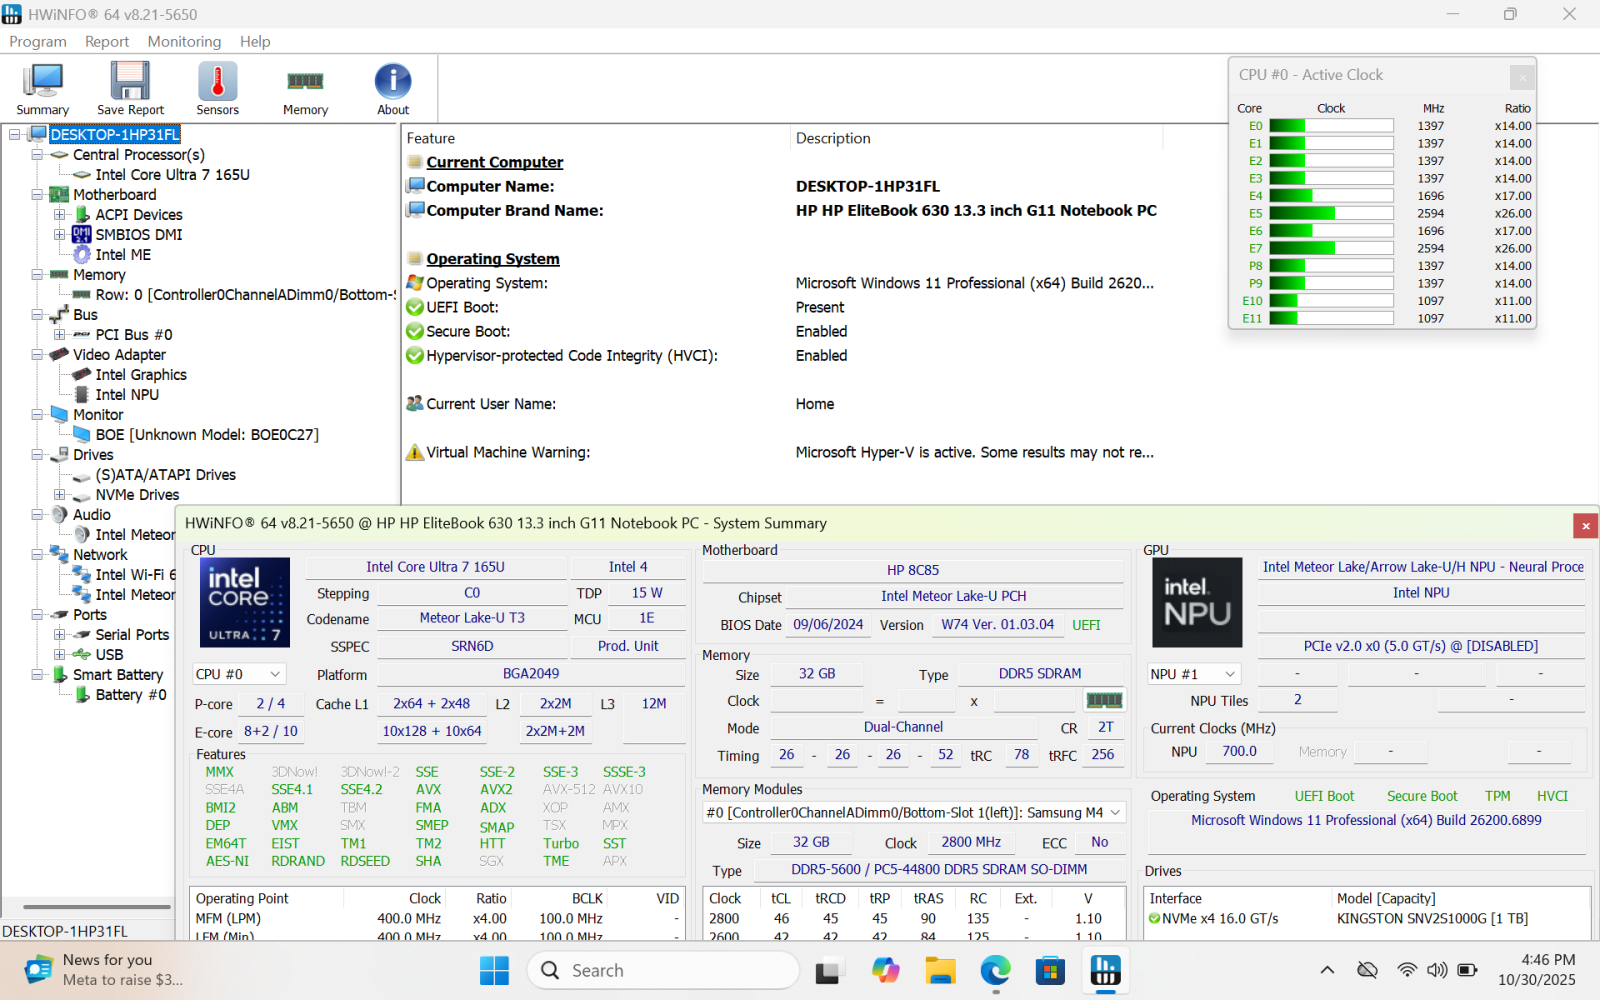Expand the ACPI Devices tree node
1600x1000 pixels.
pos(60,215)
